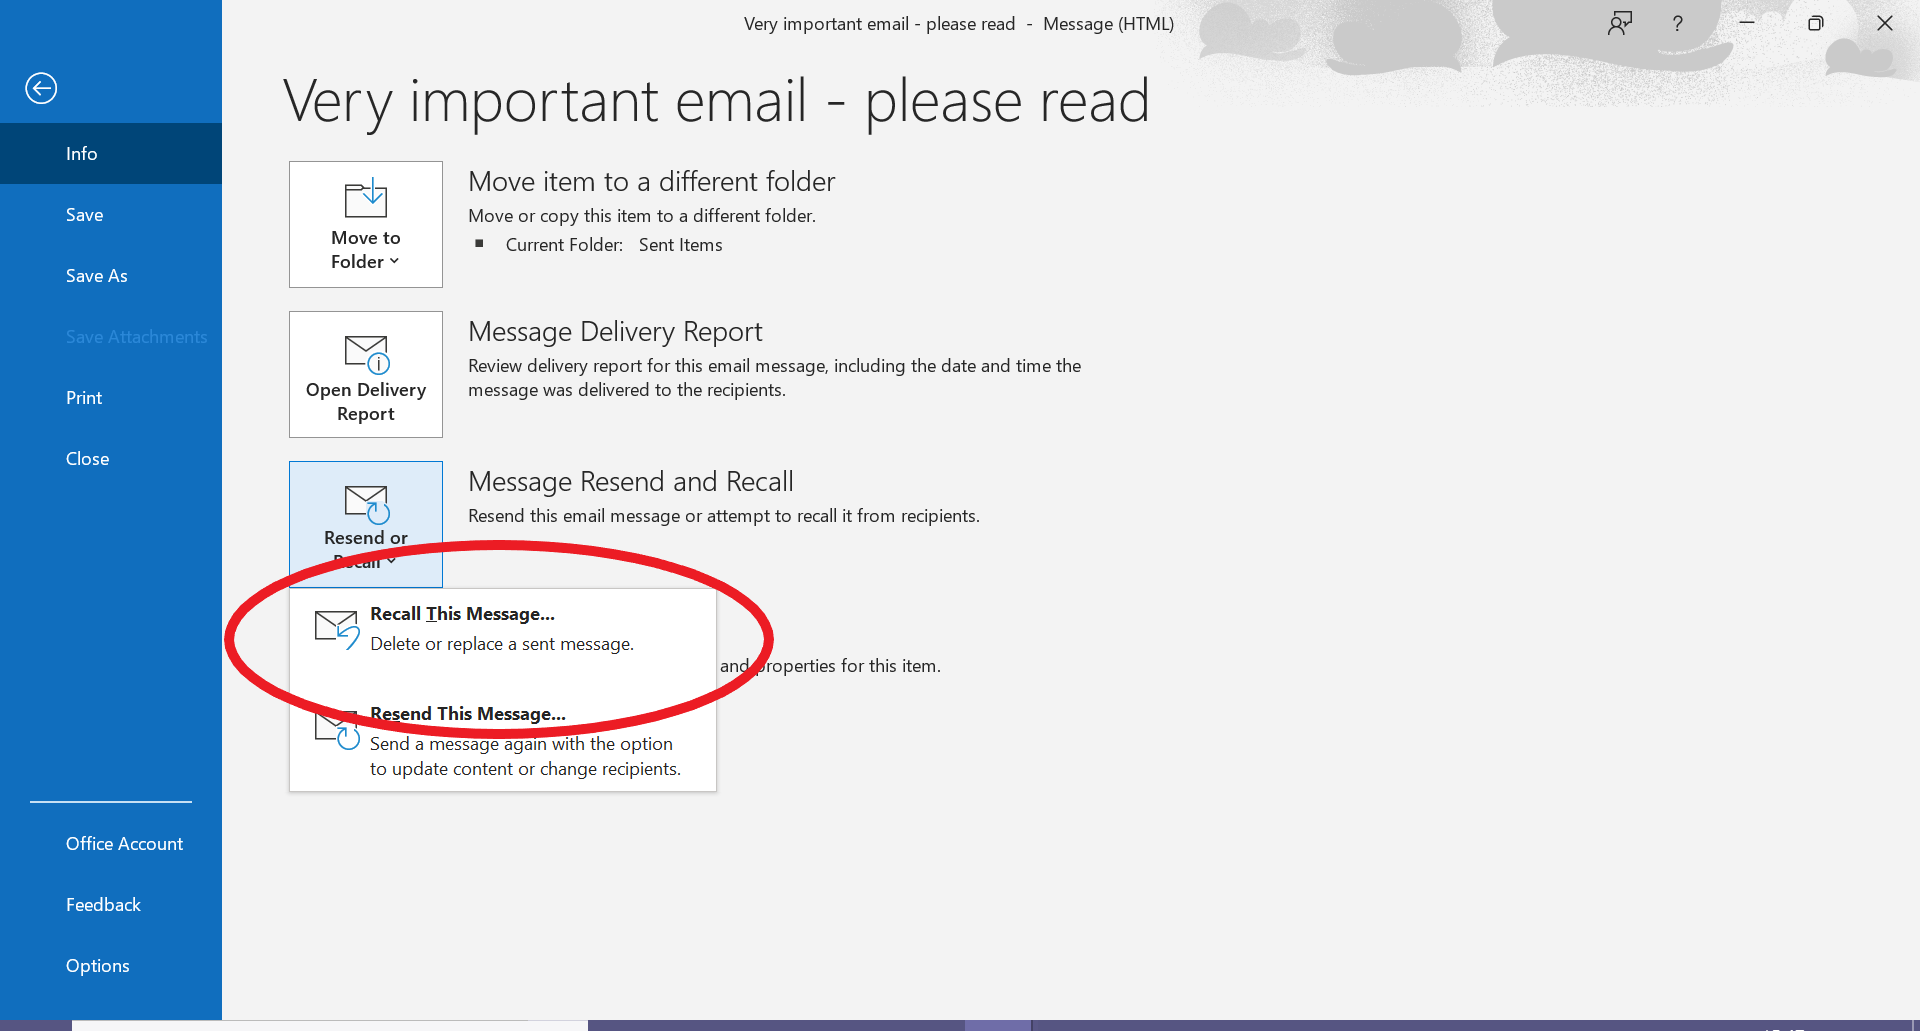1920x1031 pixels.
Task: Minimize the message window
Action: pos(1747,23)
